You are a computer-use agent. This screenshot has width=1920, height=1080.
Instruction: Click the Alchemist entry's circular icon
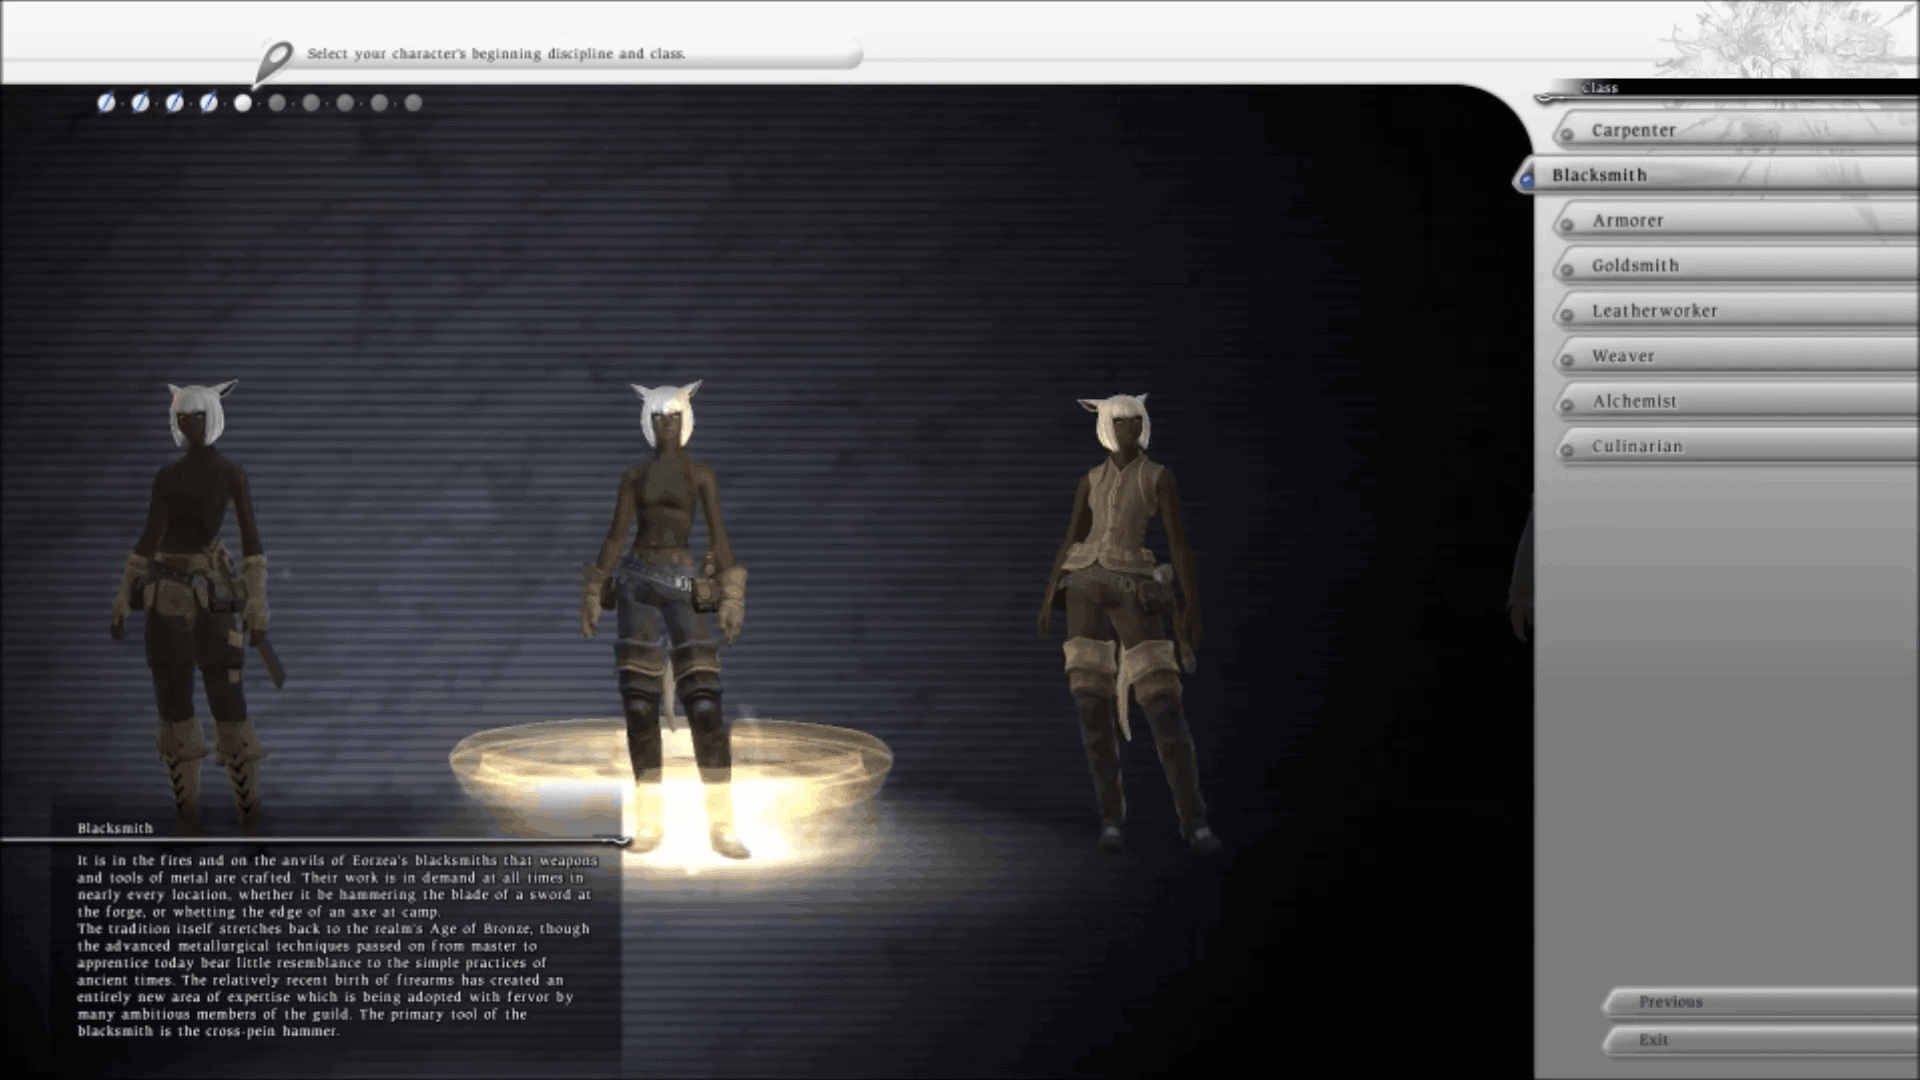click(x=1566, y=405)
